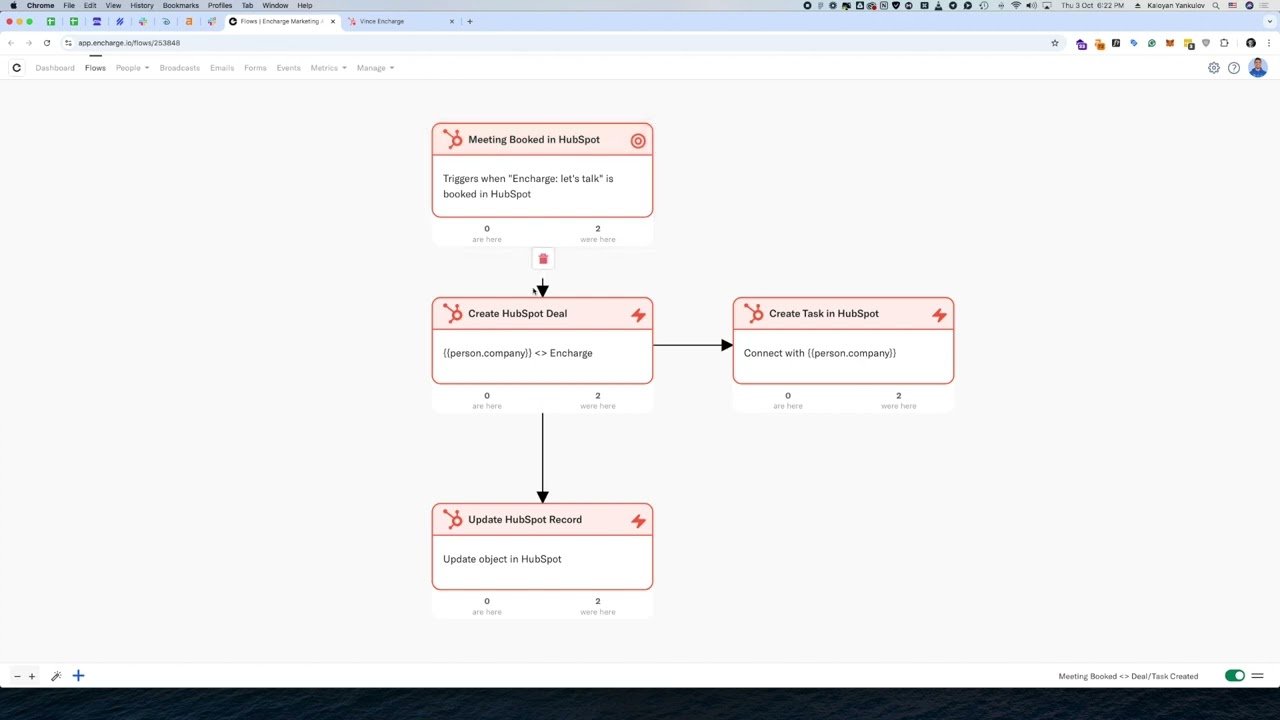
Task: Open the Create Task in HubSpot step
Action: tap(843, 340)
